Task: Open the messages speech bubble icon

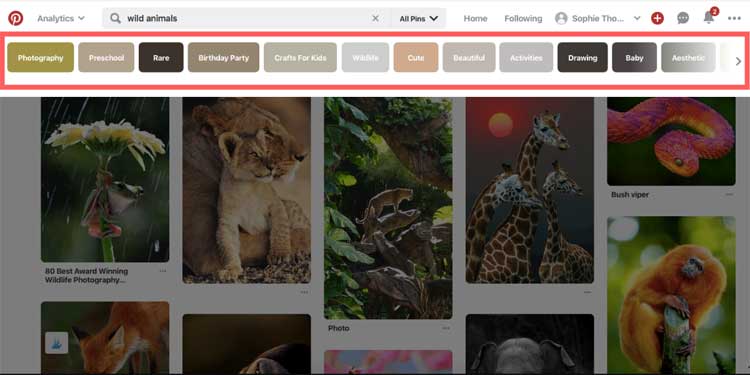Action: (683, 18)
